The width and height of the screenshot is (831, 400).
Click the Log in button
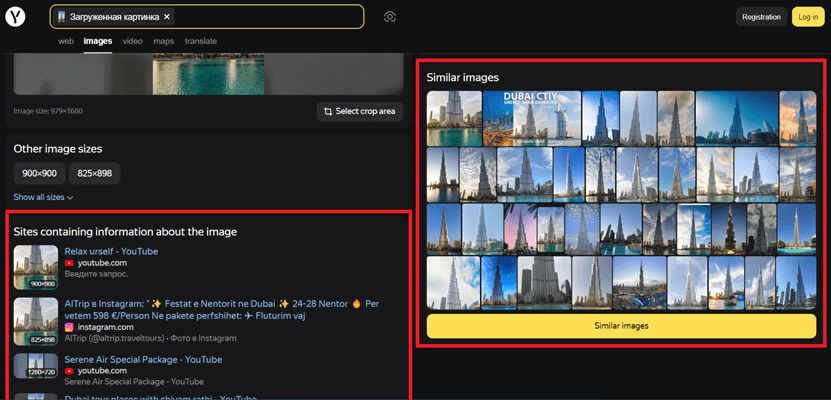tap(805, 17)
